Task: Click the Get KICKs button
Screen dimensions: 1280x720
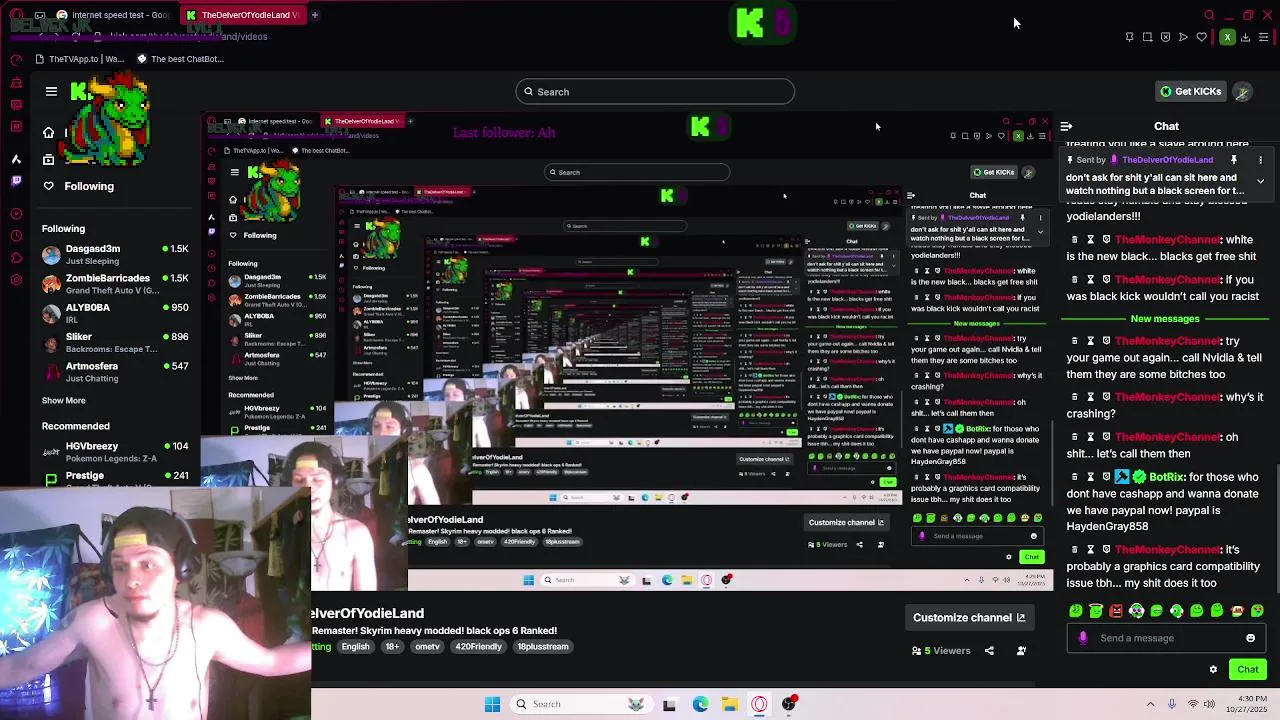Action: point(1190,92)
